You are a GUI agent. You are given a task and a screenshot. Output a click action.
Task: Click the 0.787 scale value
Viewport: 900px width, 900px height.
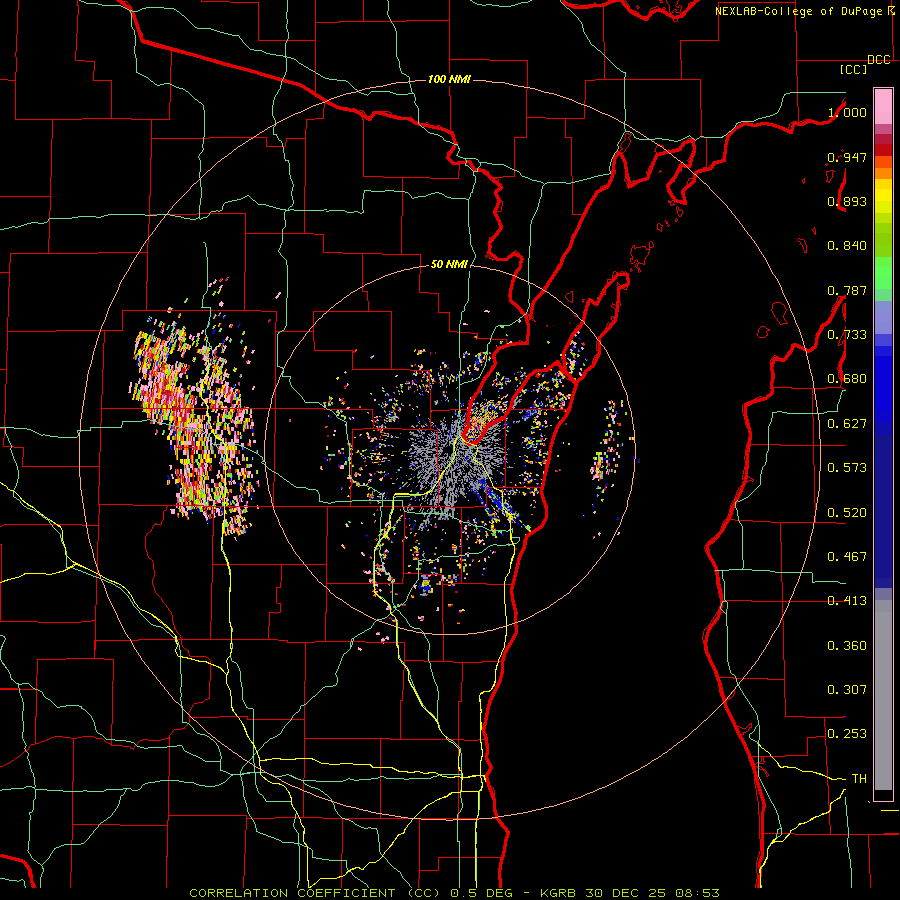pos(847,290)
